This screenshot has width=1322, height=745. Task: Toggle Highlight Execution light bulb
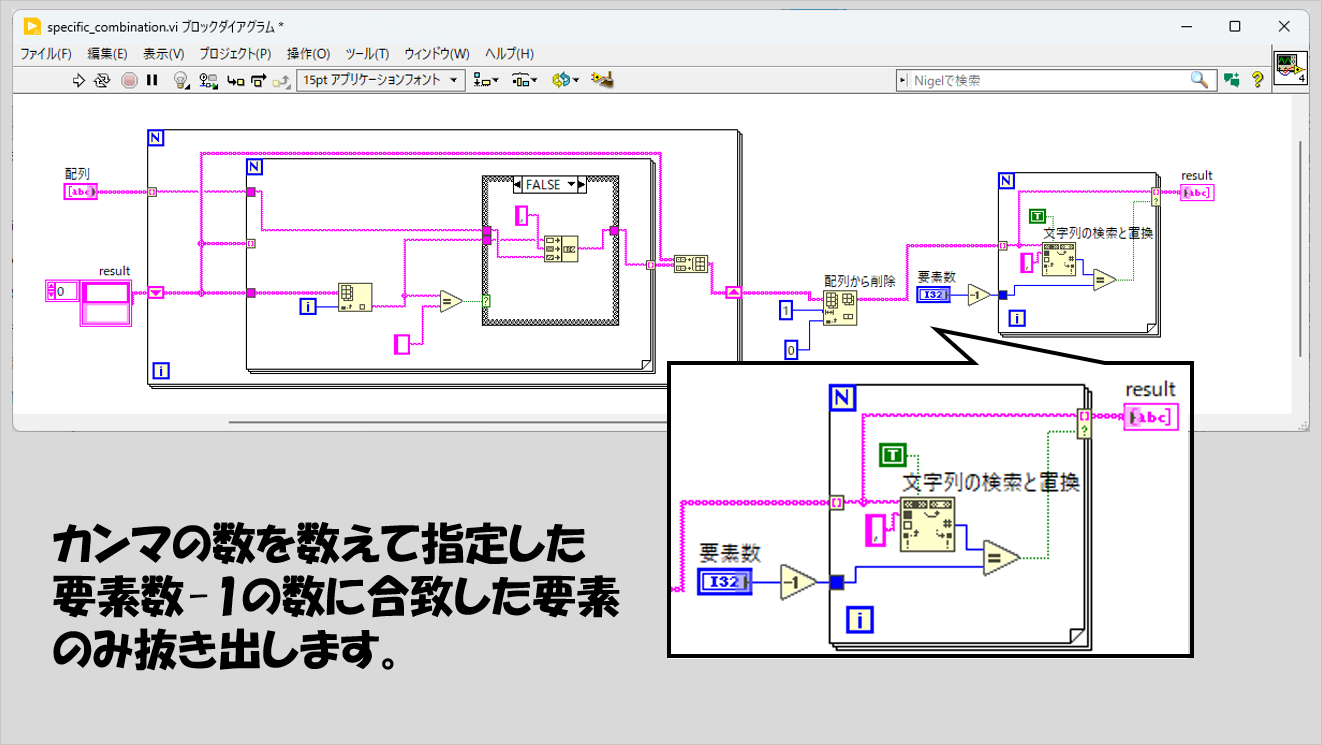point(181,80)
